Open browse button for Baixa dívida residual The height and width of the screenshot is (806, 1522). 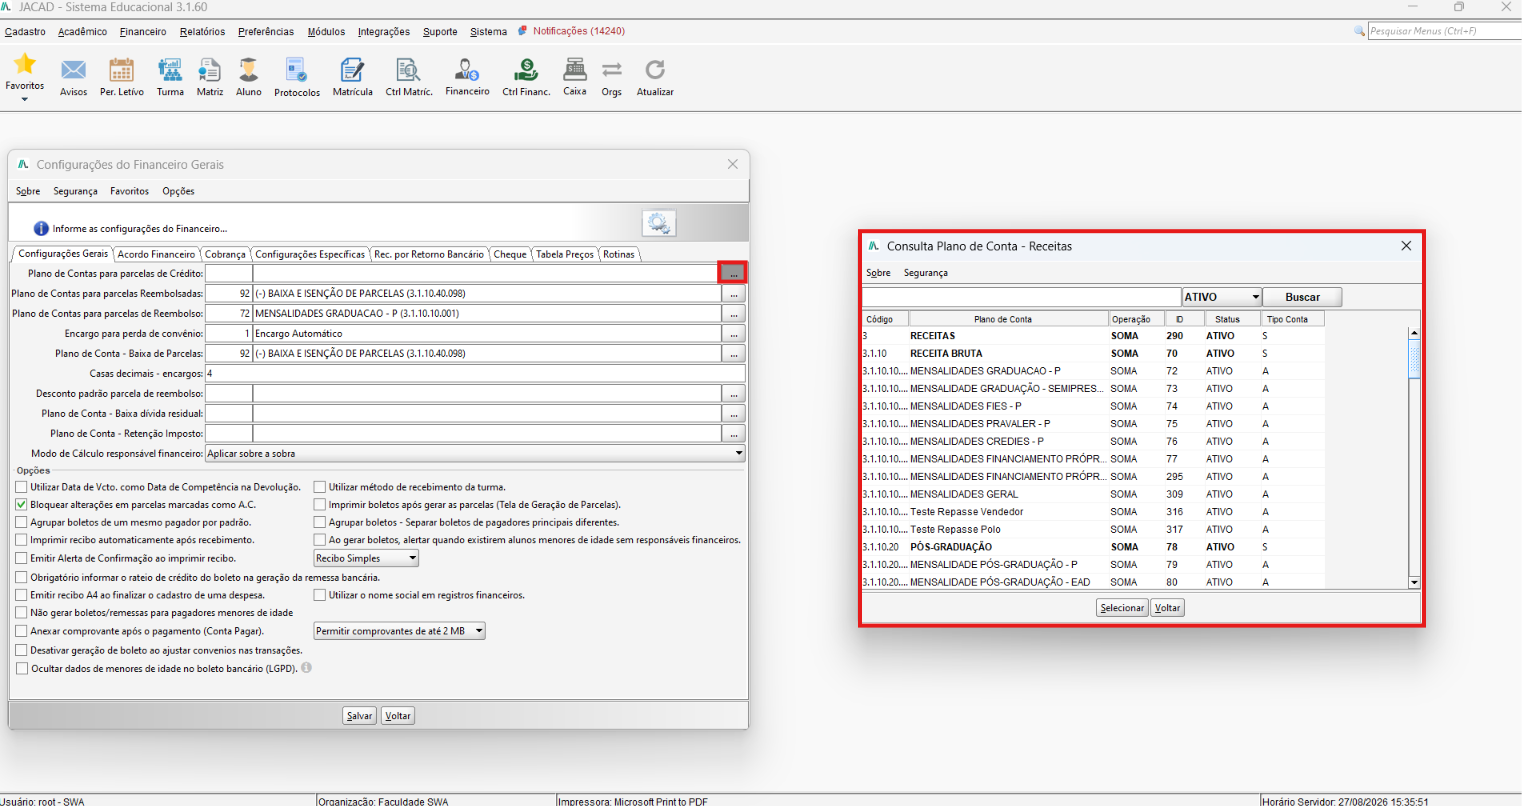pos(734,414)
